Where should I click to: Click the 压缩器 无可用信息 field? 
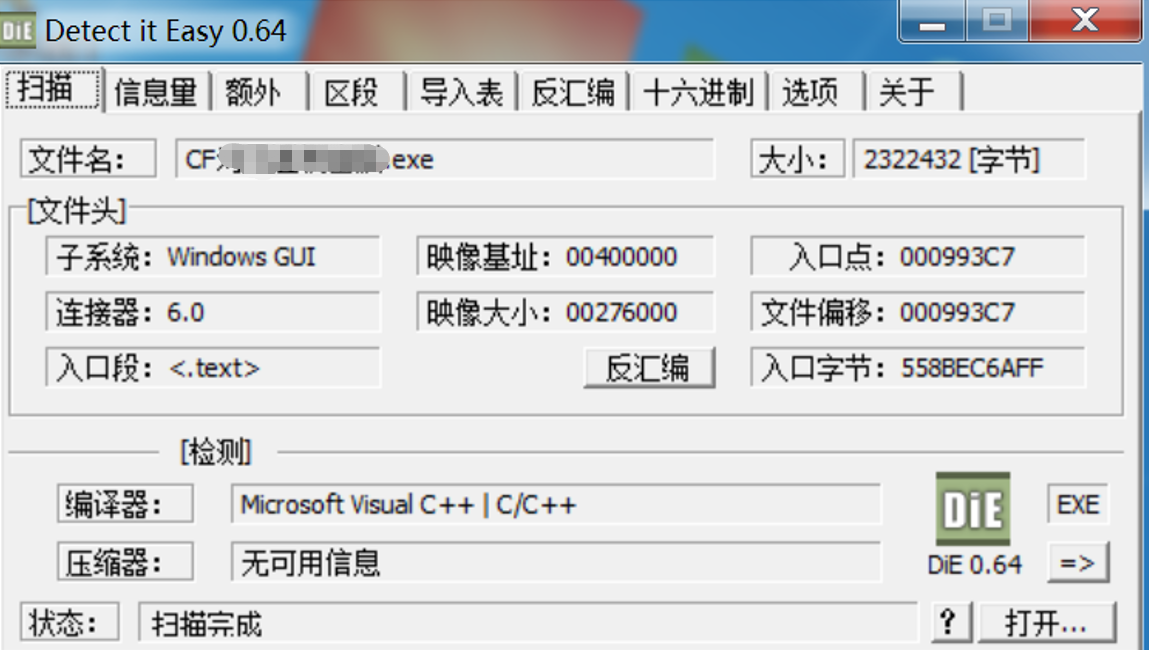coord(555,563)
